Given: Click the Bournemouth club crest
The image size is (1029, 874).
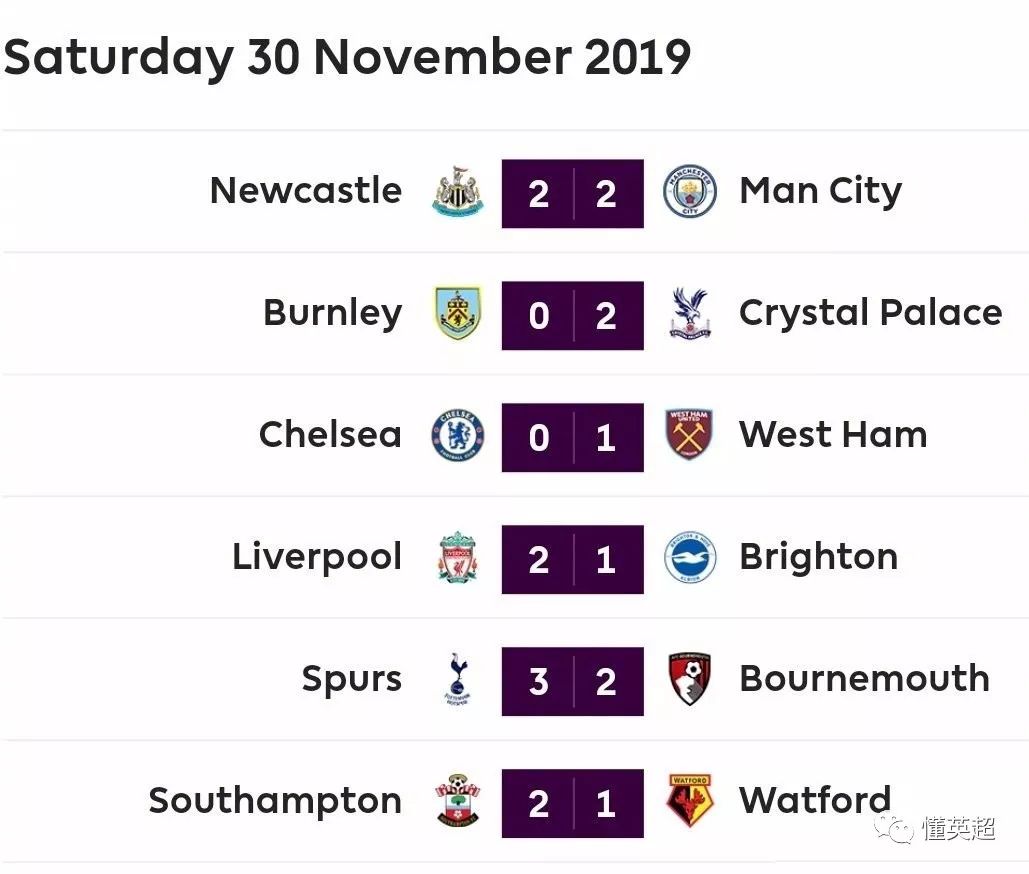Looking at the screenshot, I should [x=689, y=679].
